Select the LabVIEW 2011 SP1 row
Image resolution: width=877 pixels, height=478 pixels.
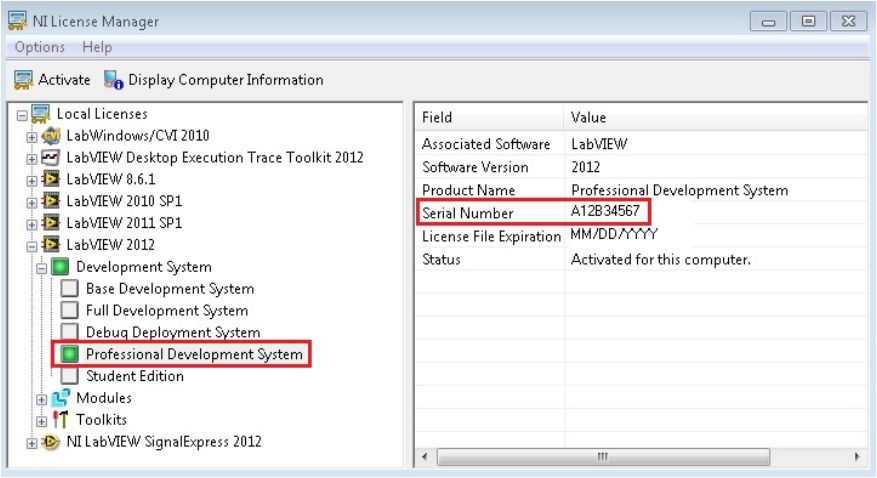(x=124, y=223)
